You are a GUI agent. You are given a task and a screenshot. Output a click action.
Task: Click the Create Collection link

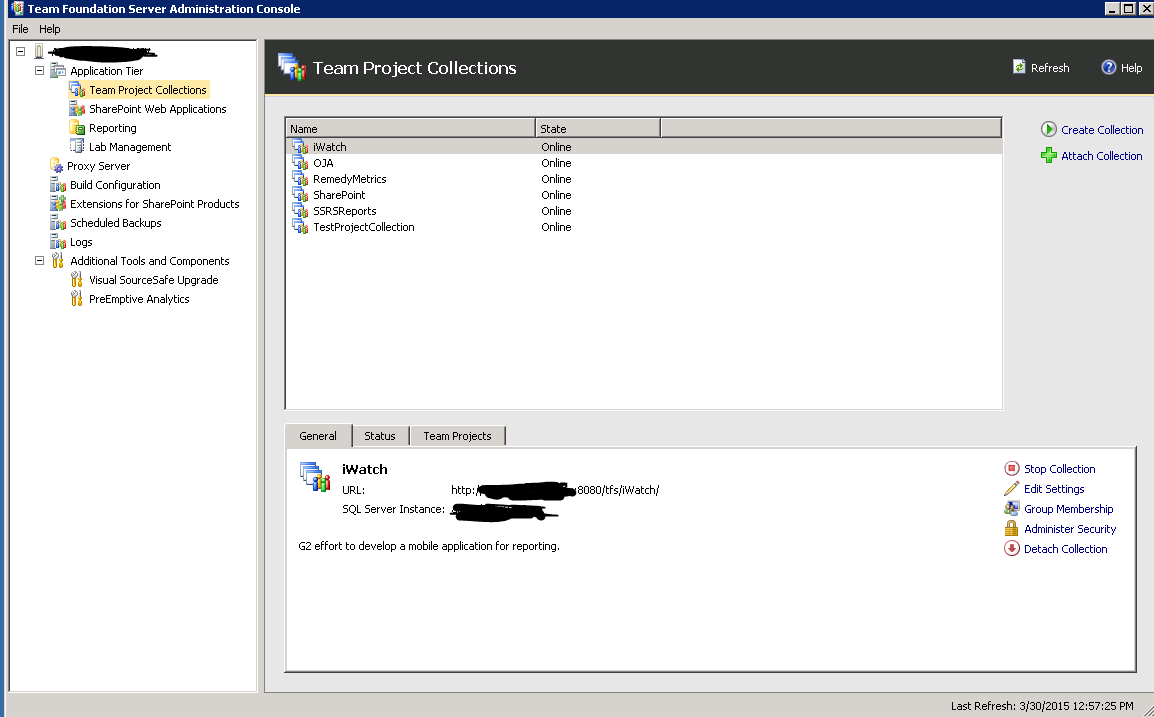(1102, 130)
